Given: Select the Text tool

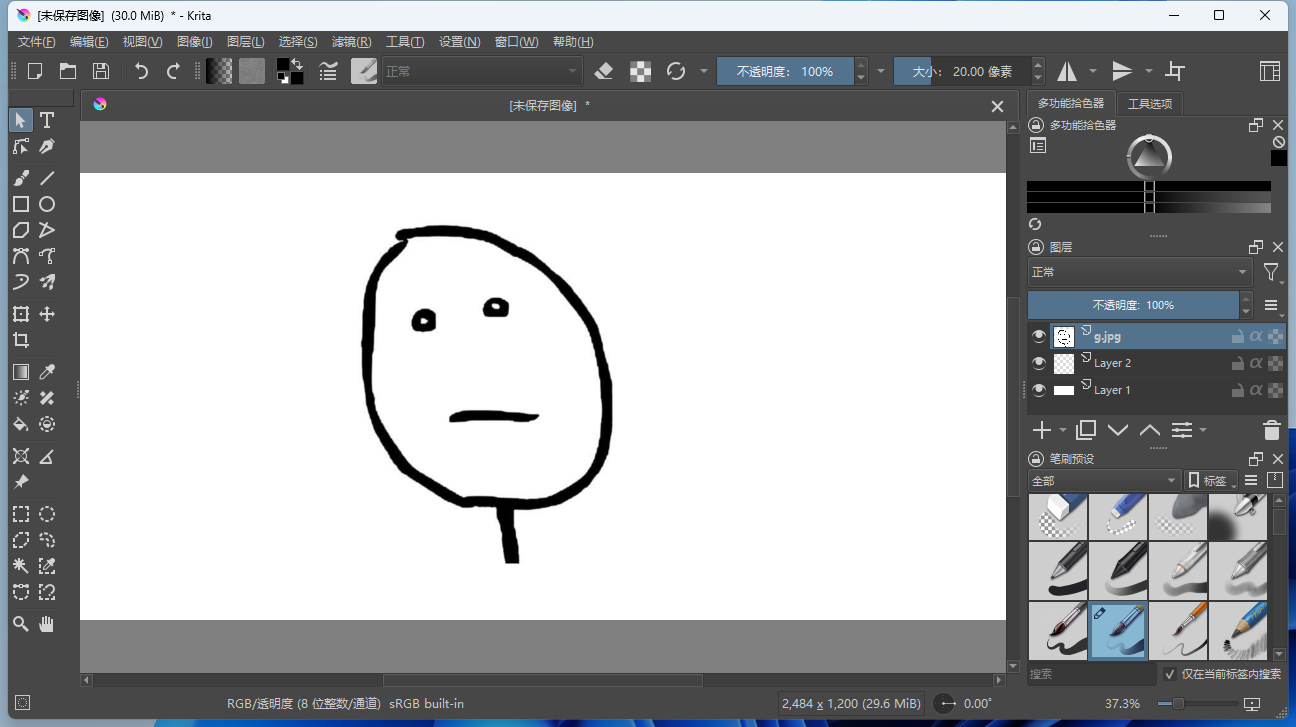Looking at the screenshot, I should pyautogui.click(x=46, y=119).
